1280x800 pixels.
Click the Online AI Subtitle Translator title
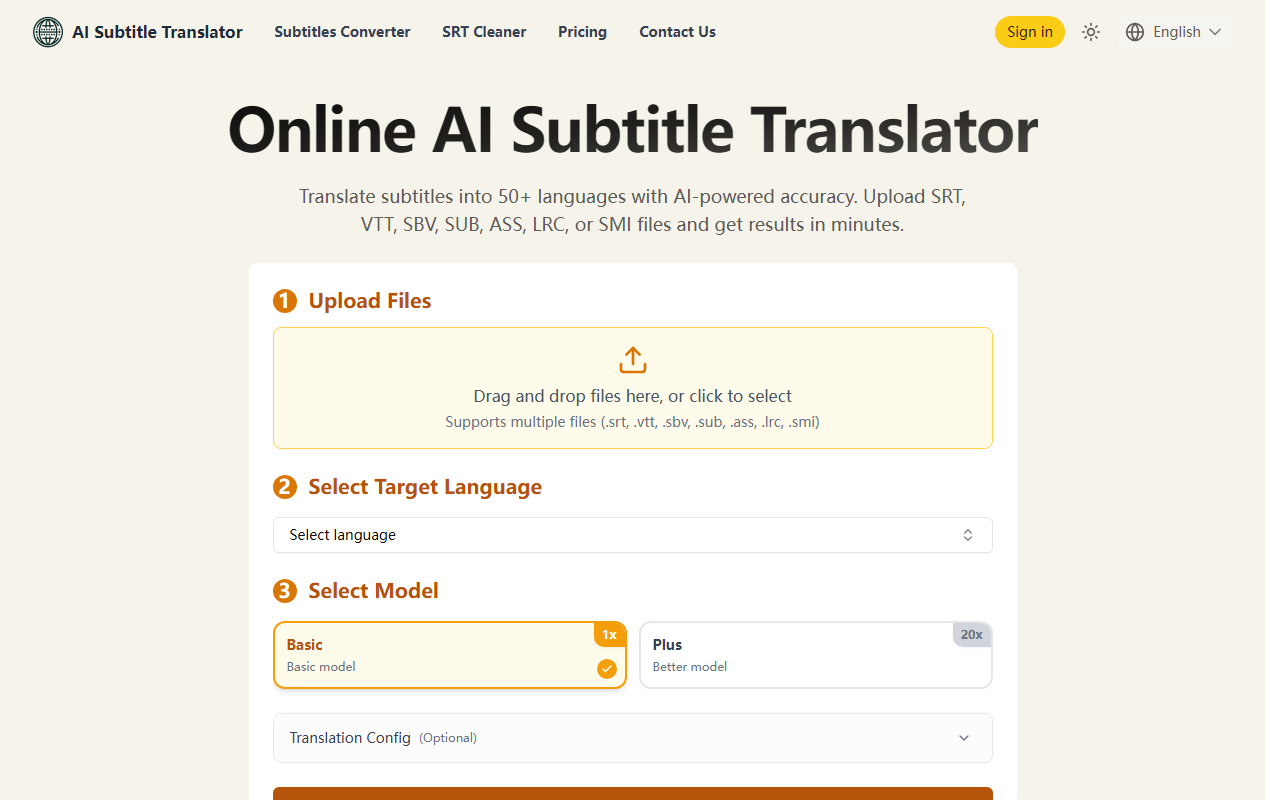point(633,130)
